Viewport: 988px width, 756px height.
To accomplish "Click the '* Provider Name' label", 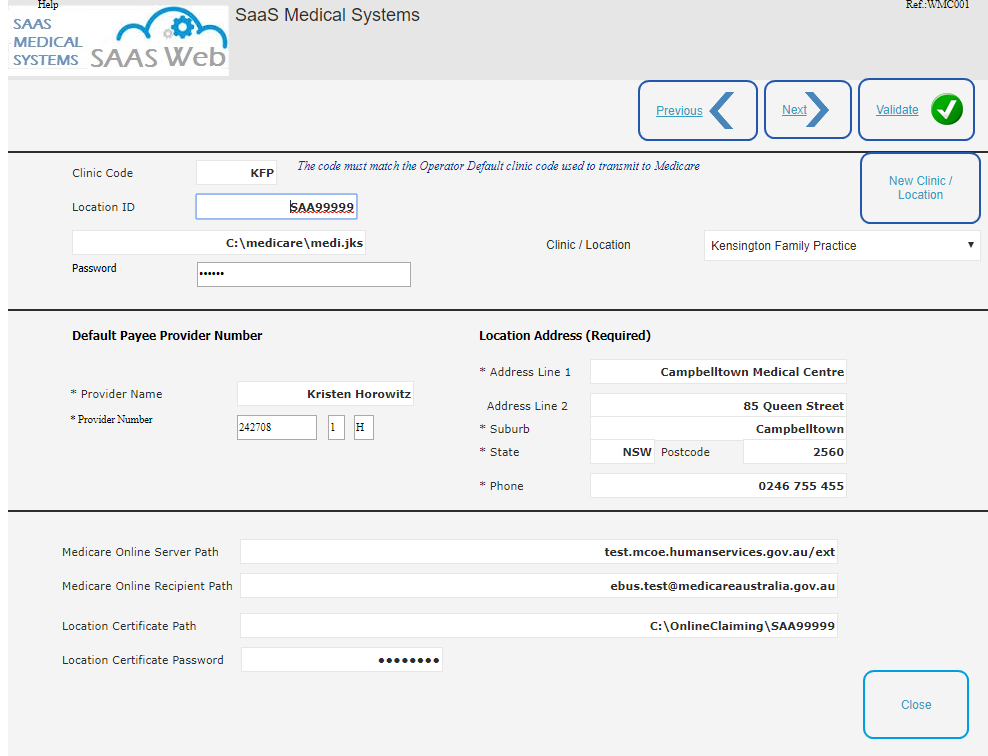I will (x=117, y=394).
